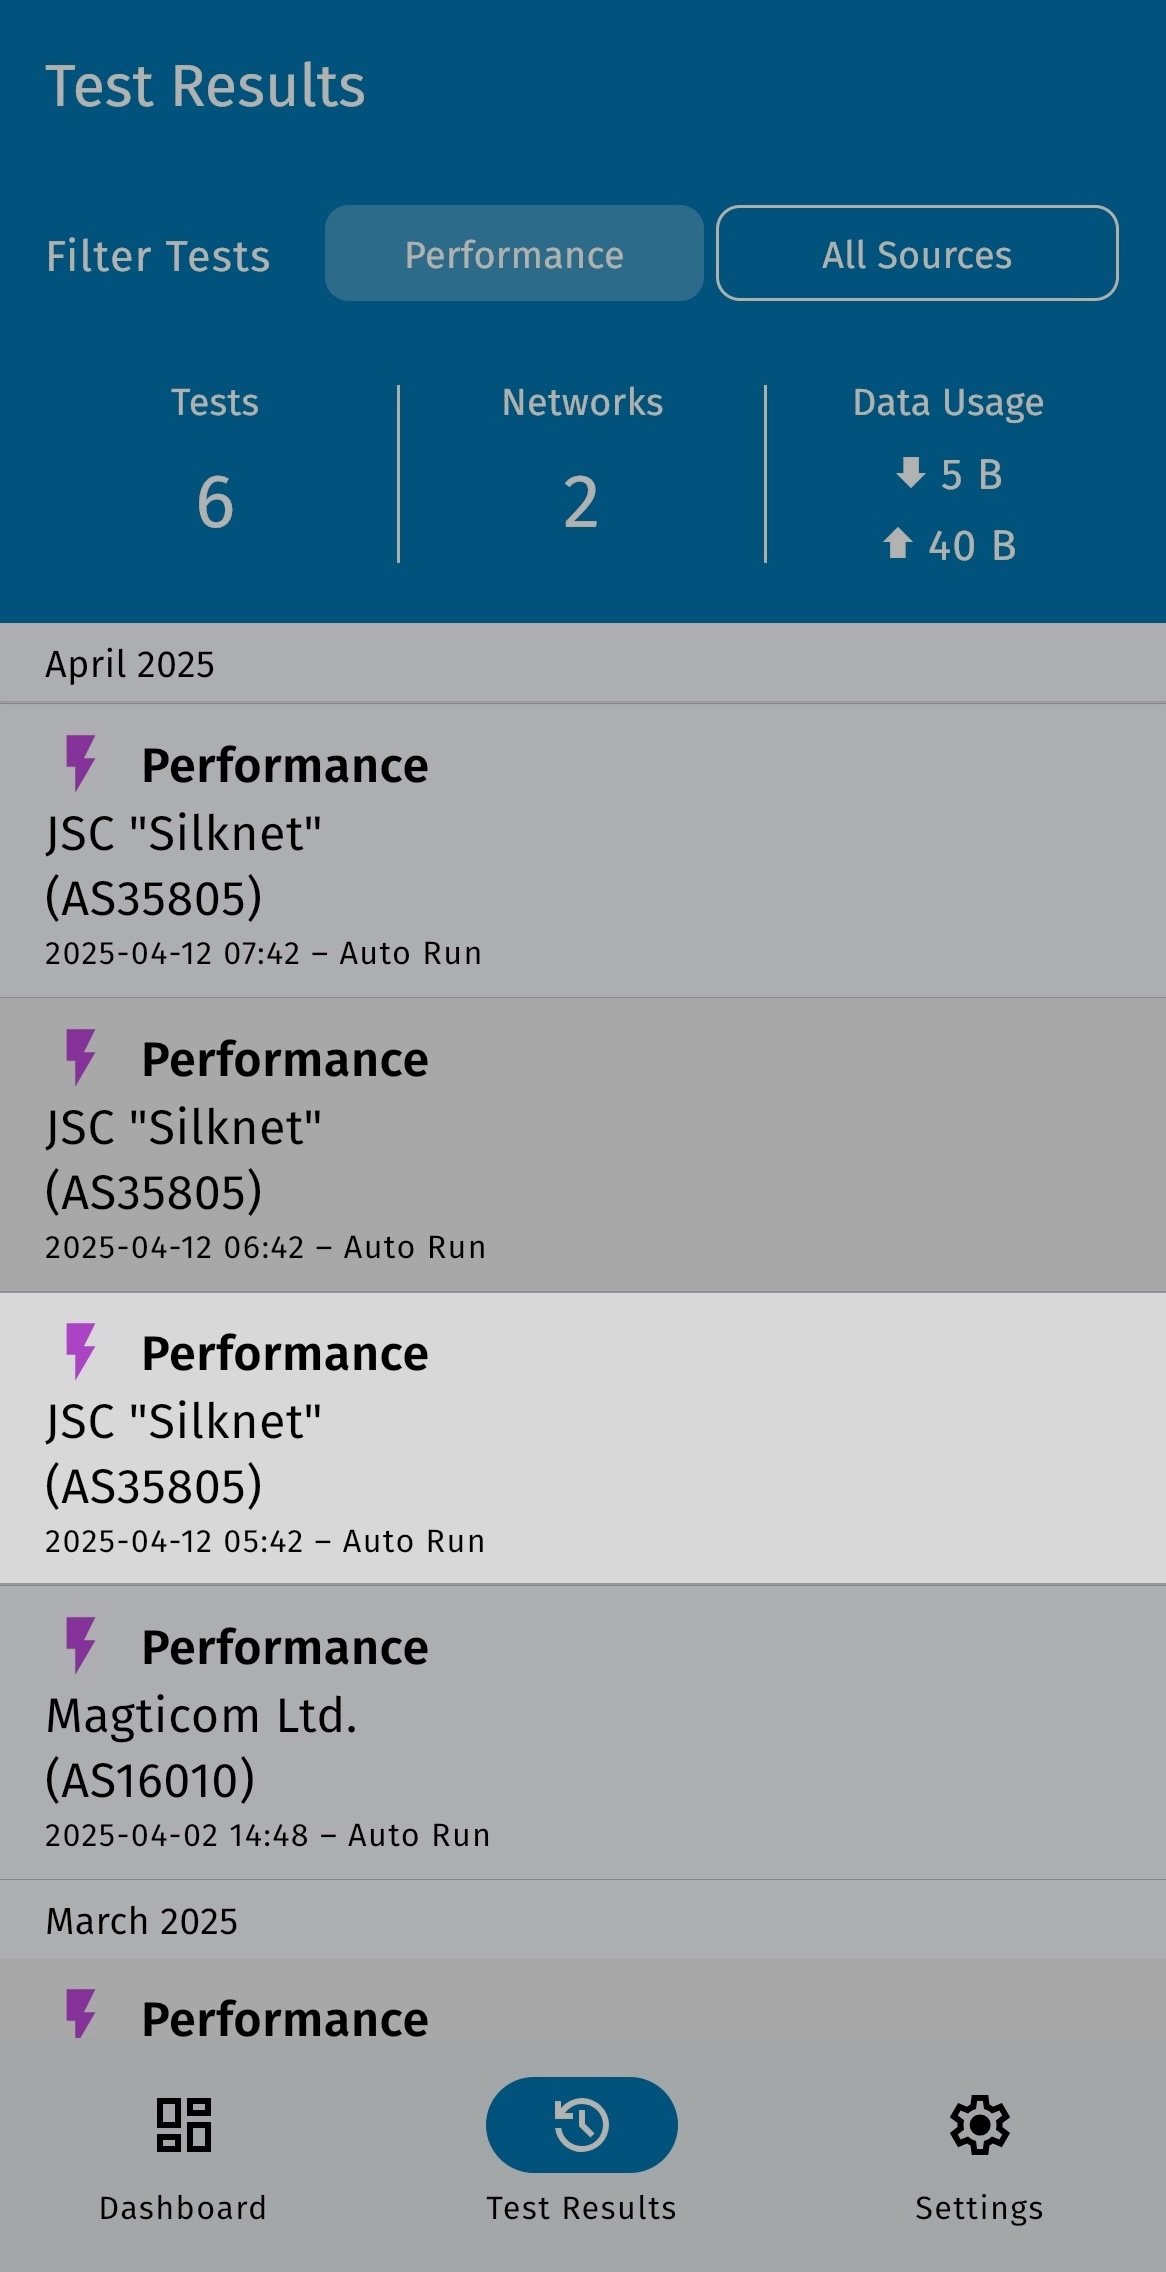Tap the Tests count of 6
The width and height of the screenshot is (1166, 2272).
215,502
